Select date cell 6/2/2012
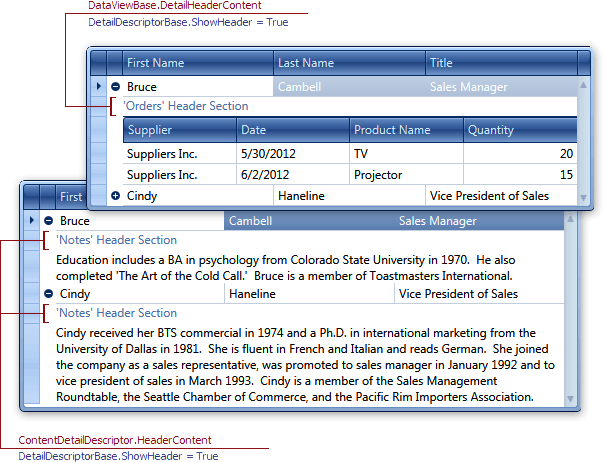 click(x=293, y=175)
